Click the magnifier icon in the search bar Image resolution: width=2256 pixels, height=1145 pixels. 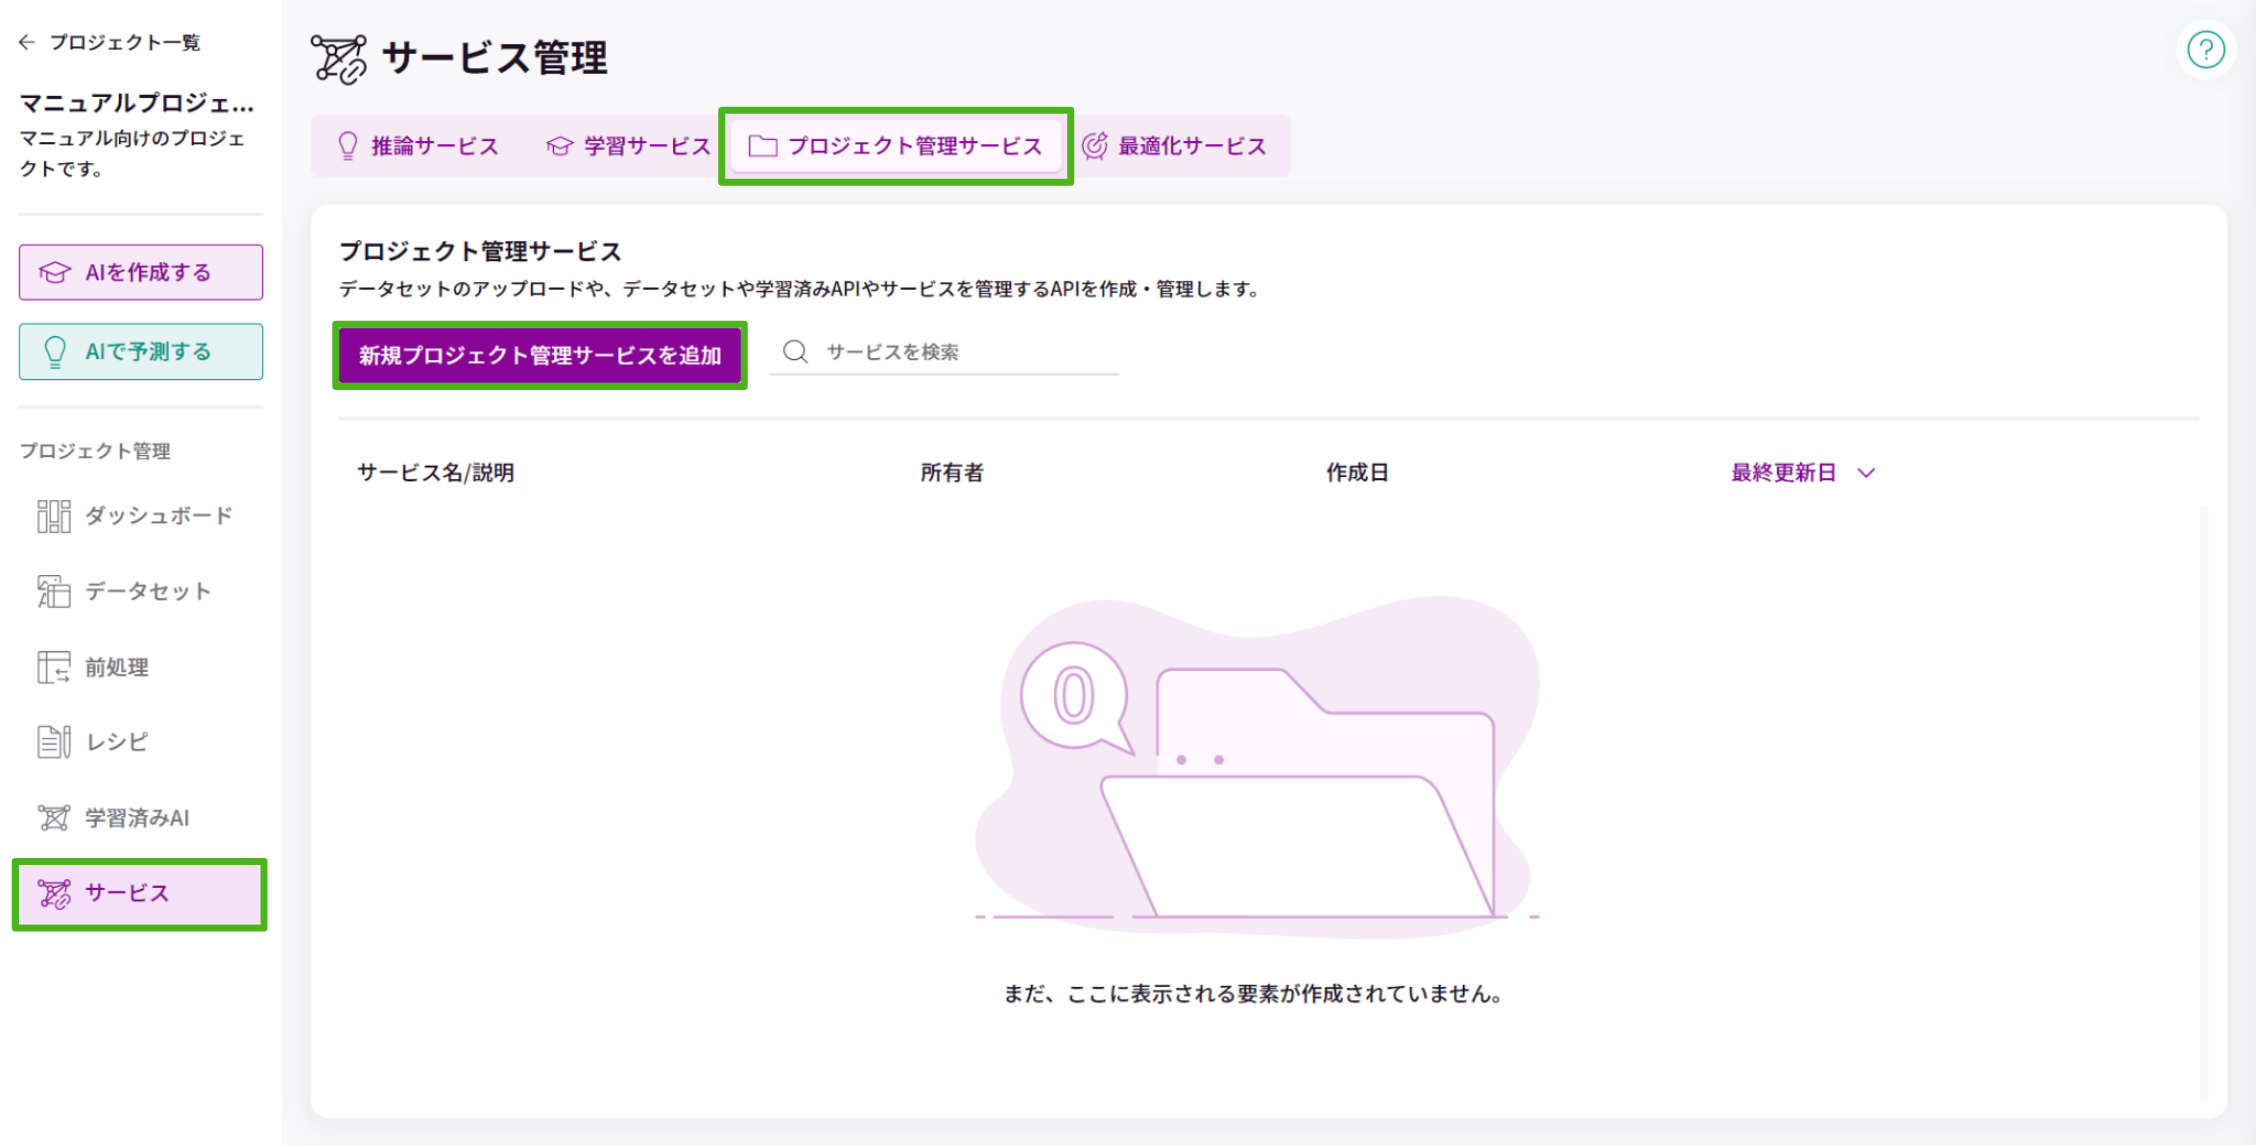(795, 351)
